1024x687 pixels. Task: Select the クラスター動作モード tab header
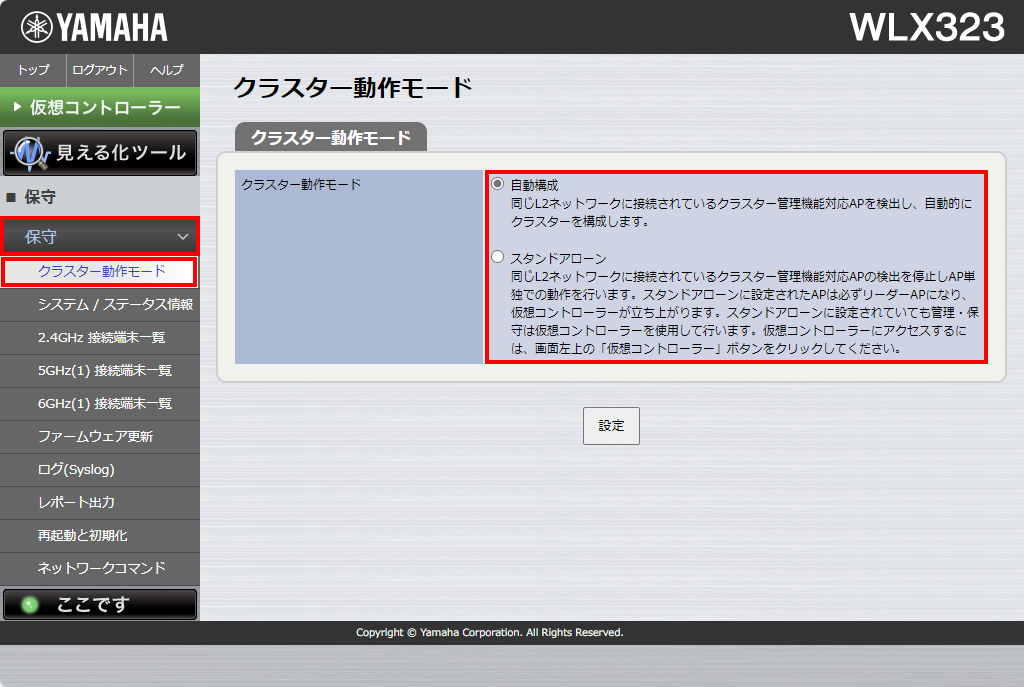[x=331, y=138]
